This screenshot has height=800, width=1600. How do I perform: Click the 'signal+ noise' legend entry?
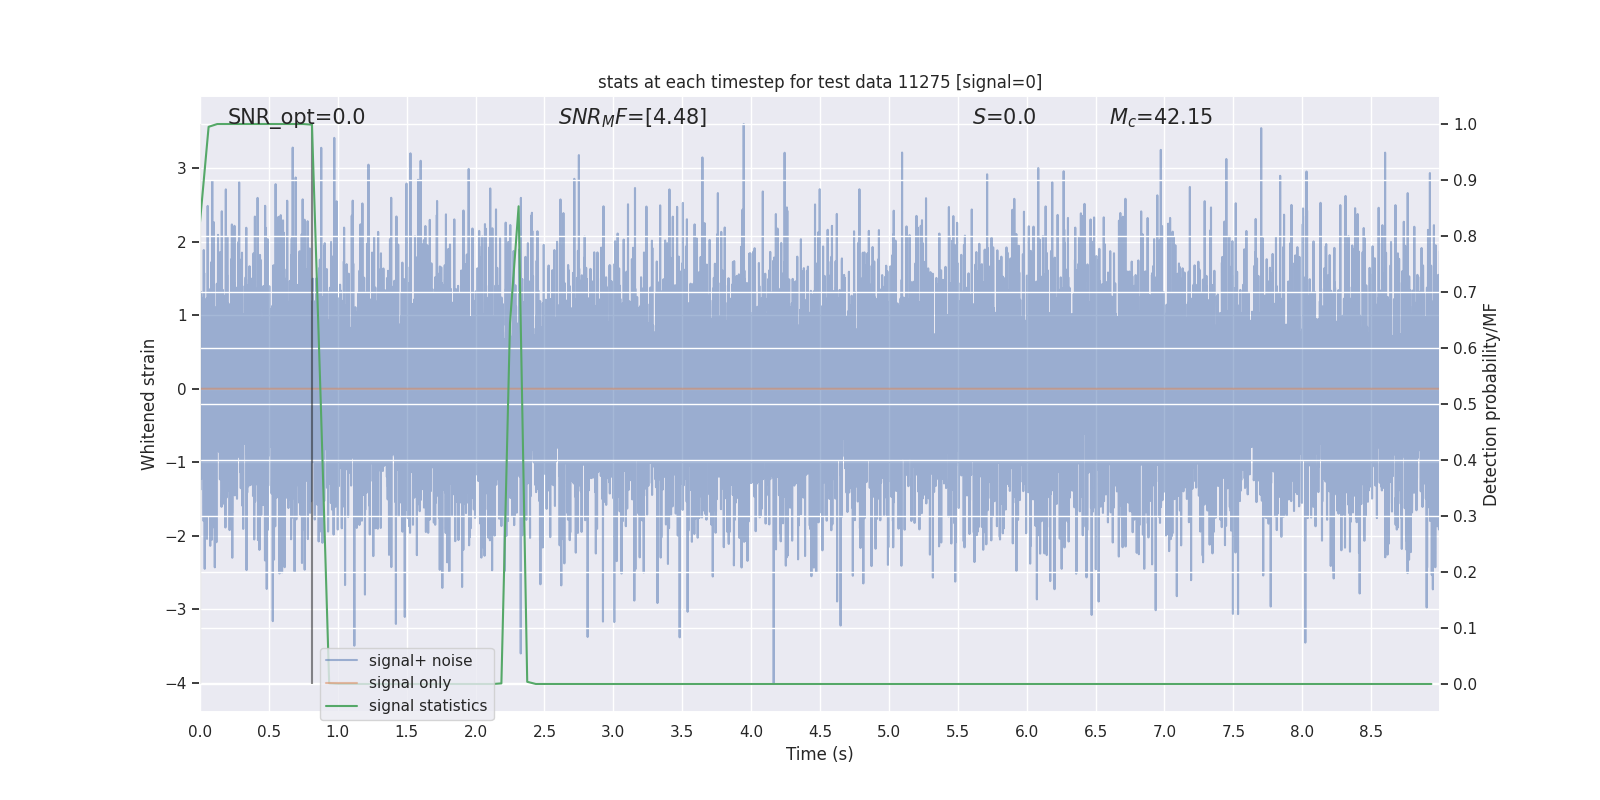[420, 661]
